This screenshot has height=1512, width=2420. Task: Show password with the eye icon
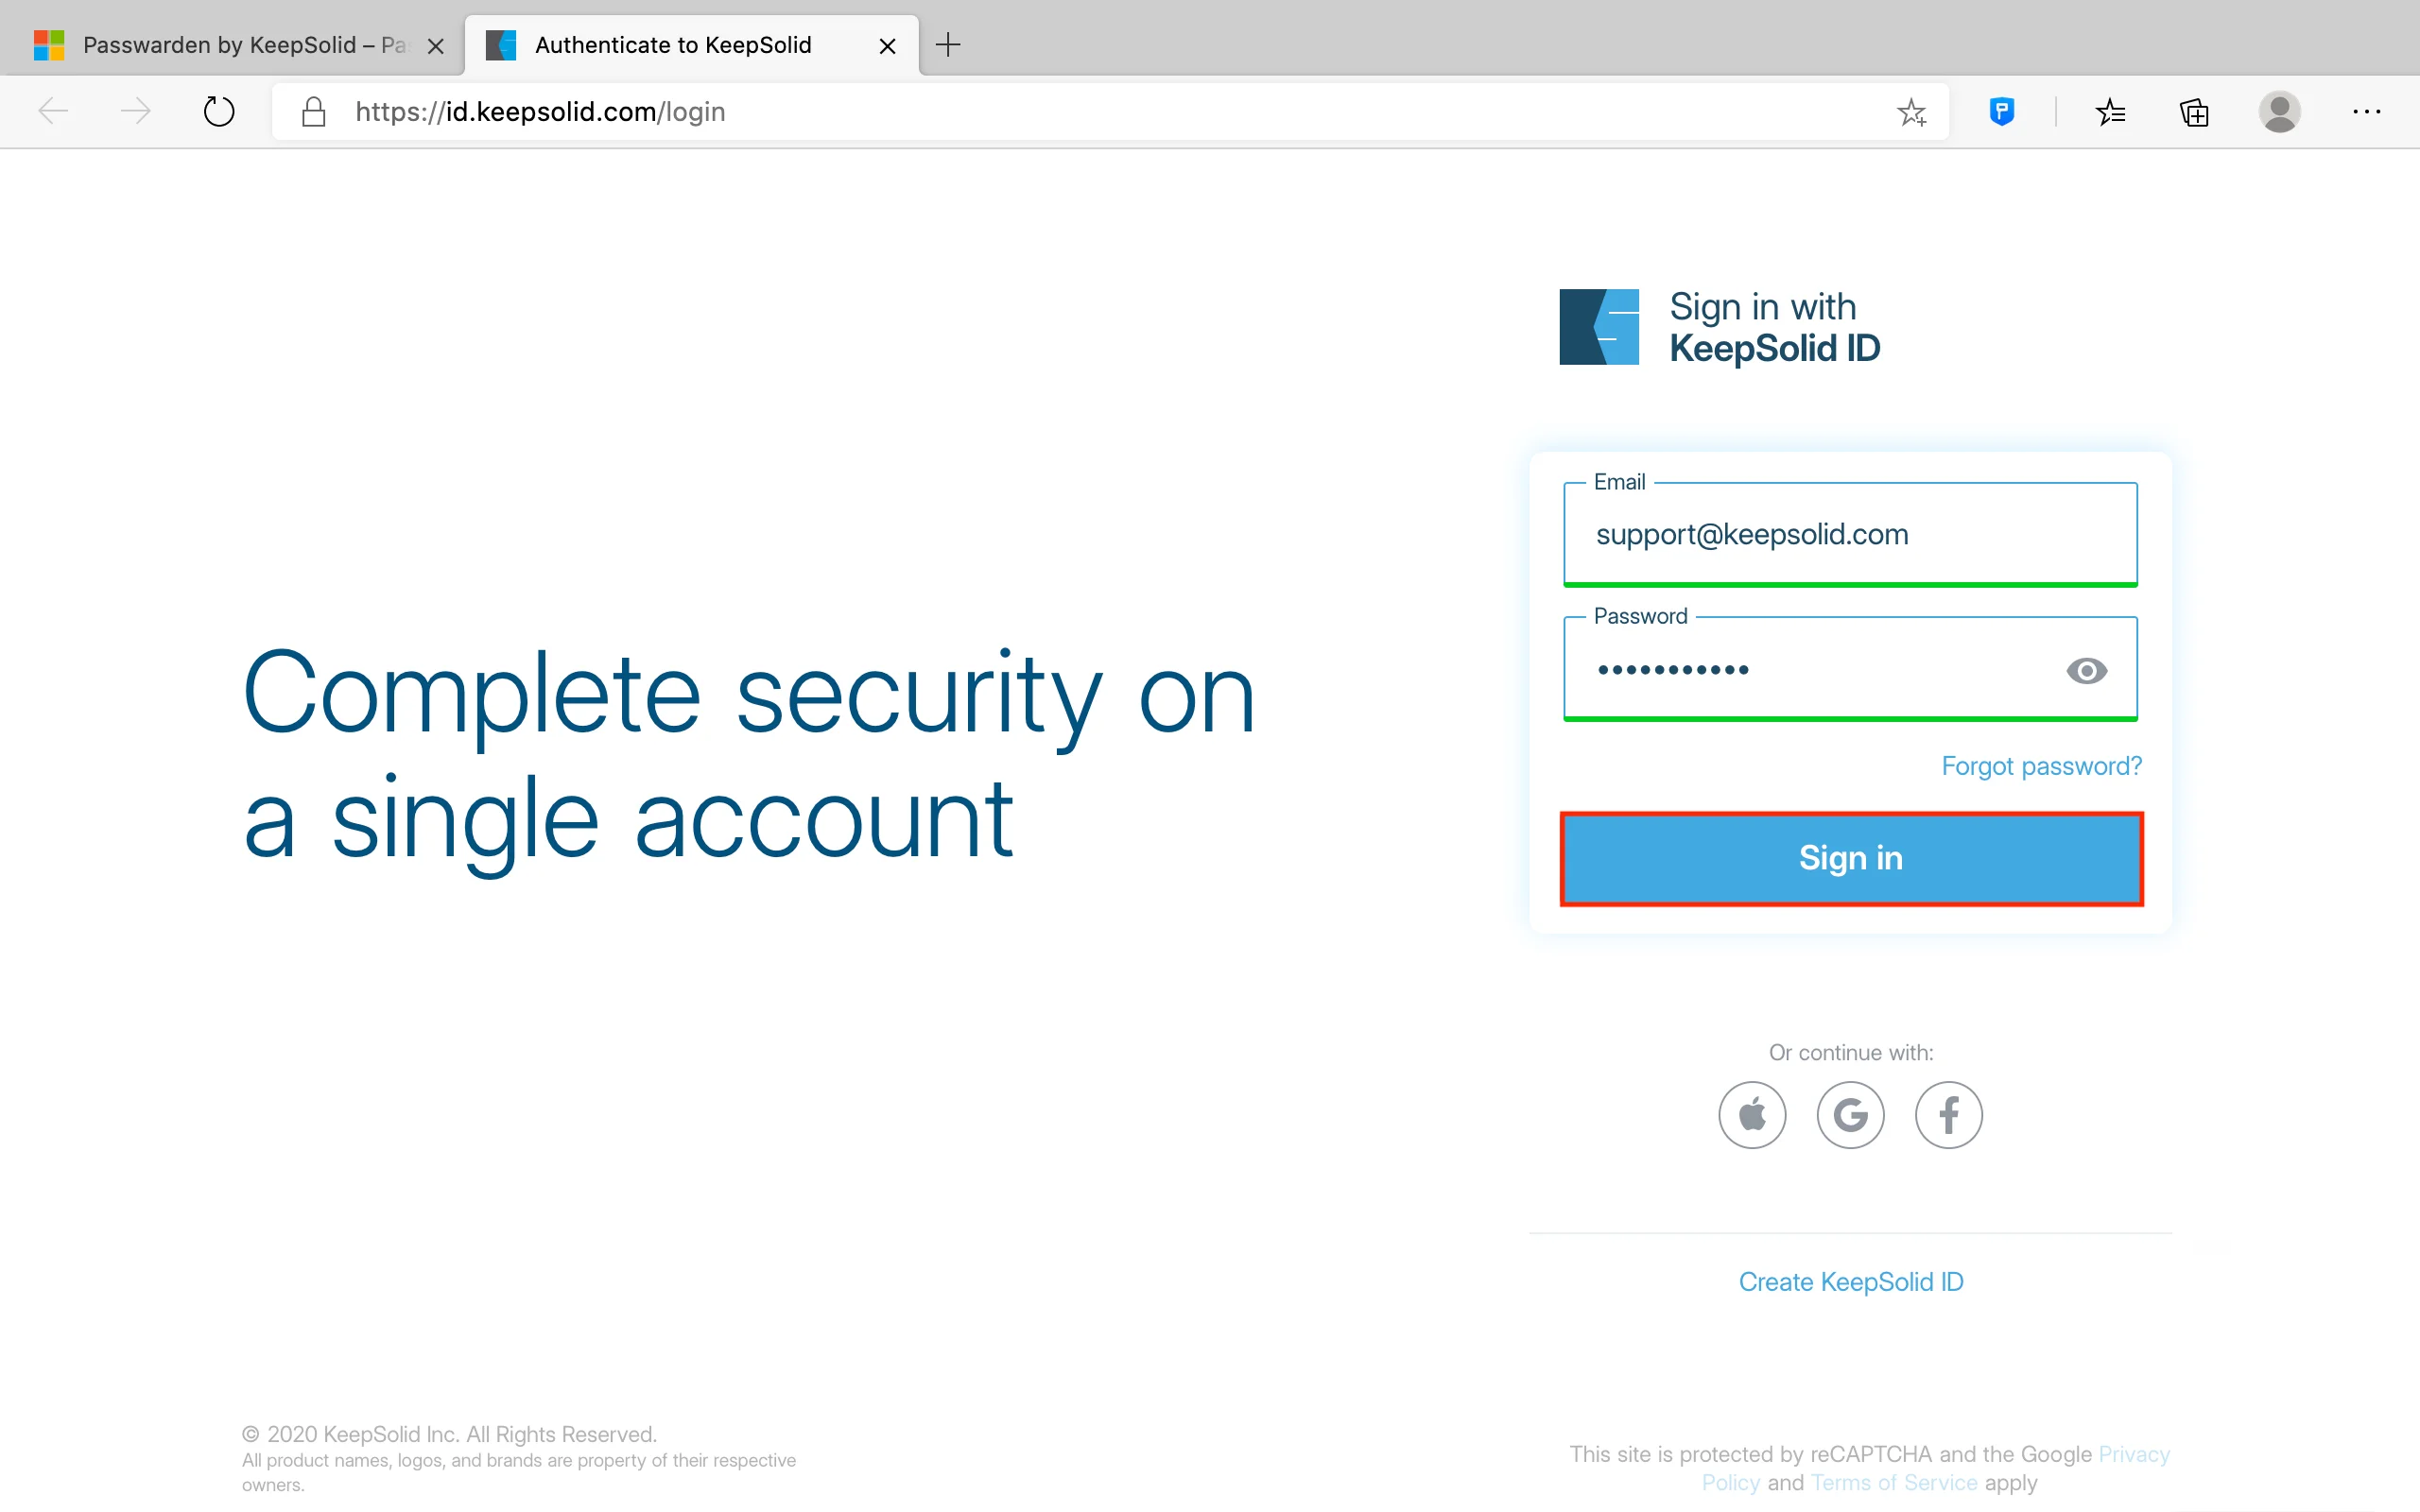click(x=2086, y=670)
